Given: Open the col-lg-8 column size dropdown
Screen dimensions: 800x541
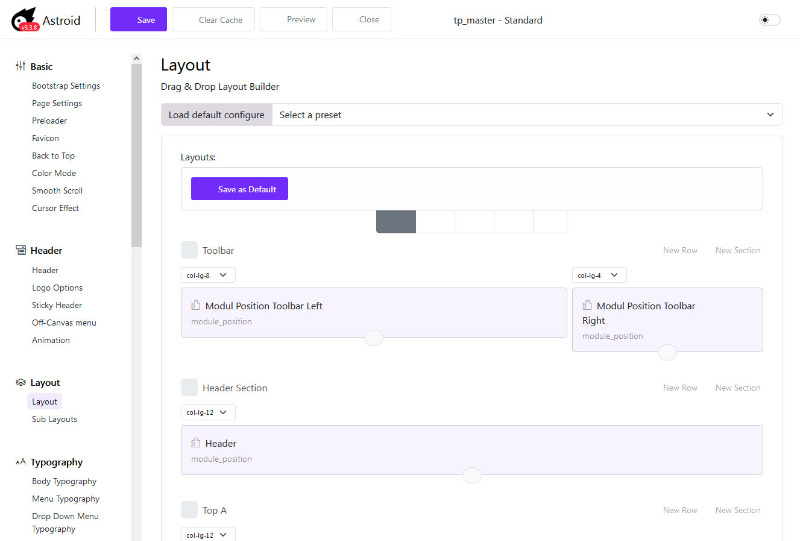Looking at the screenshot, I should click(x=208, y=275).
